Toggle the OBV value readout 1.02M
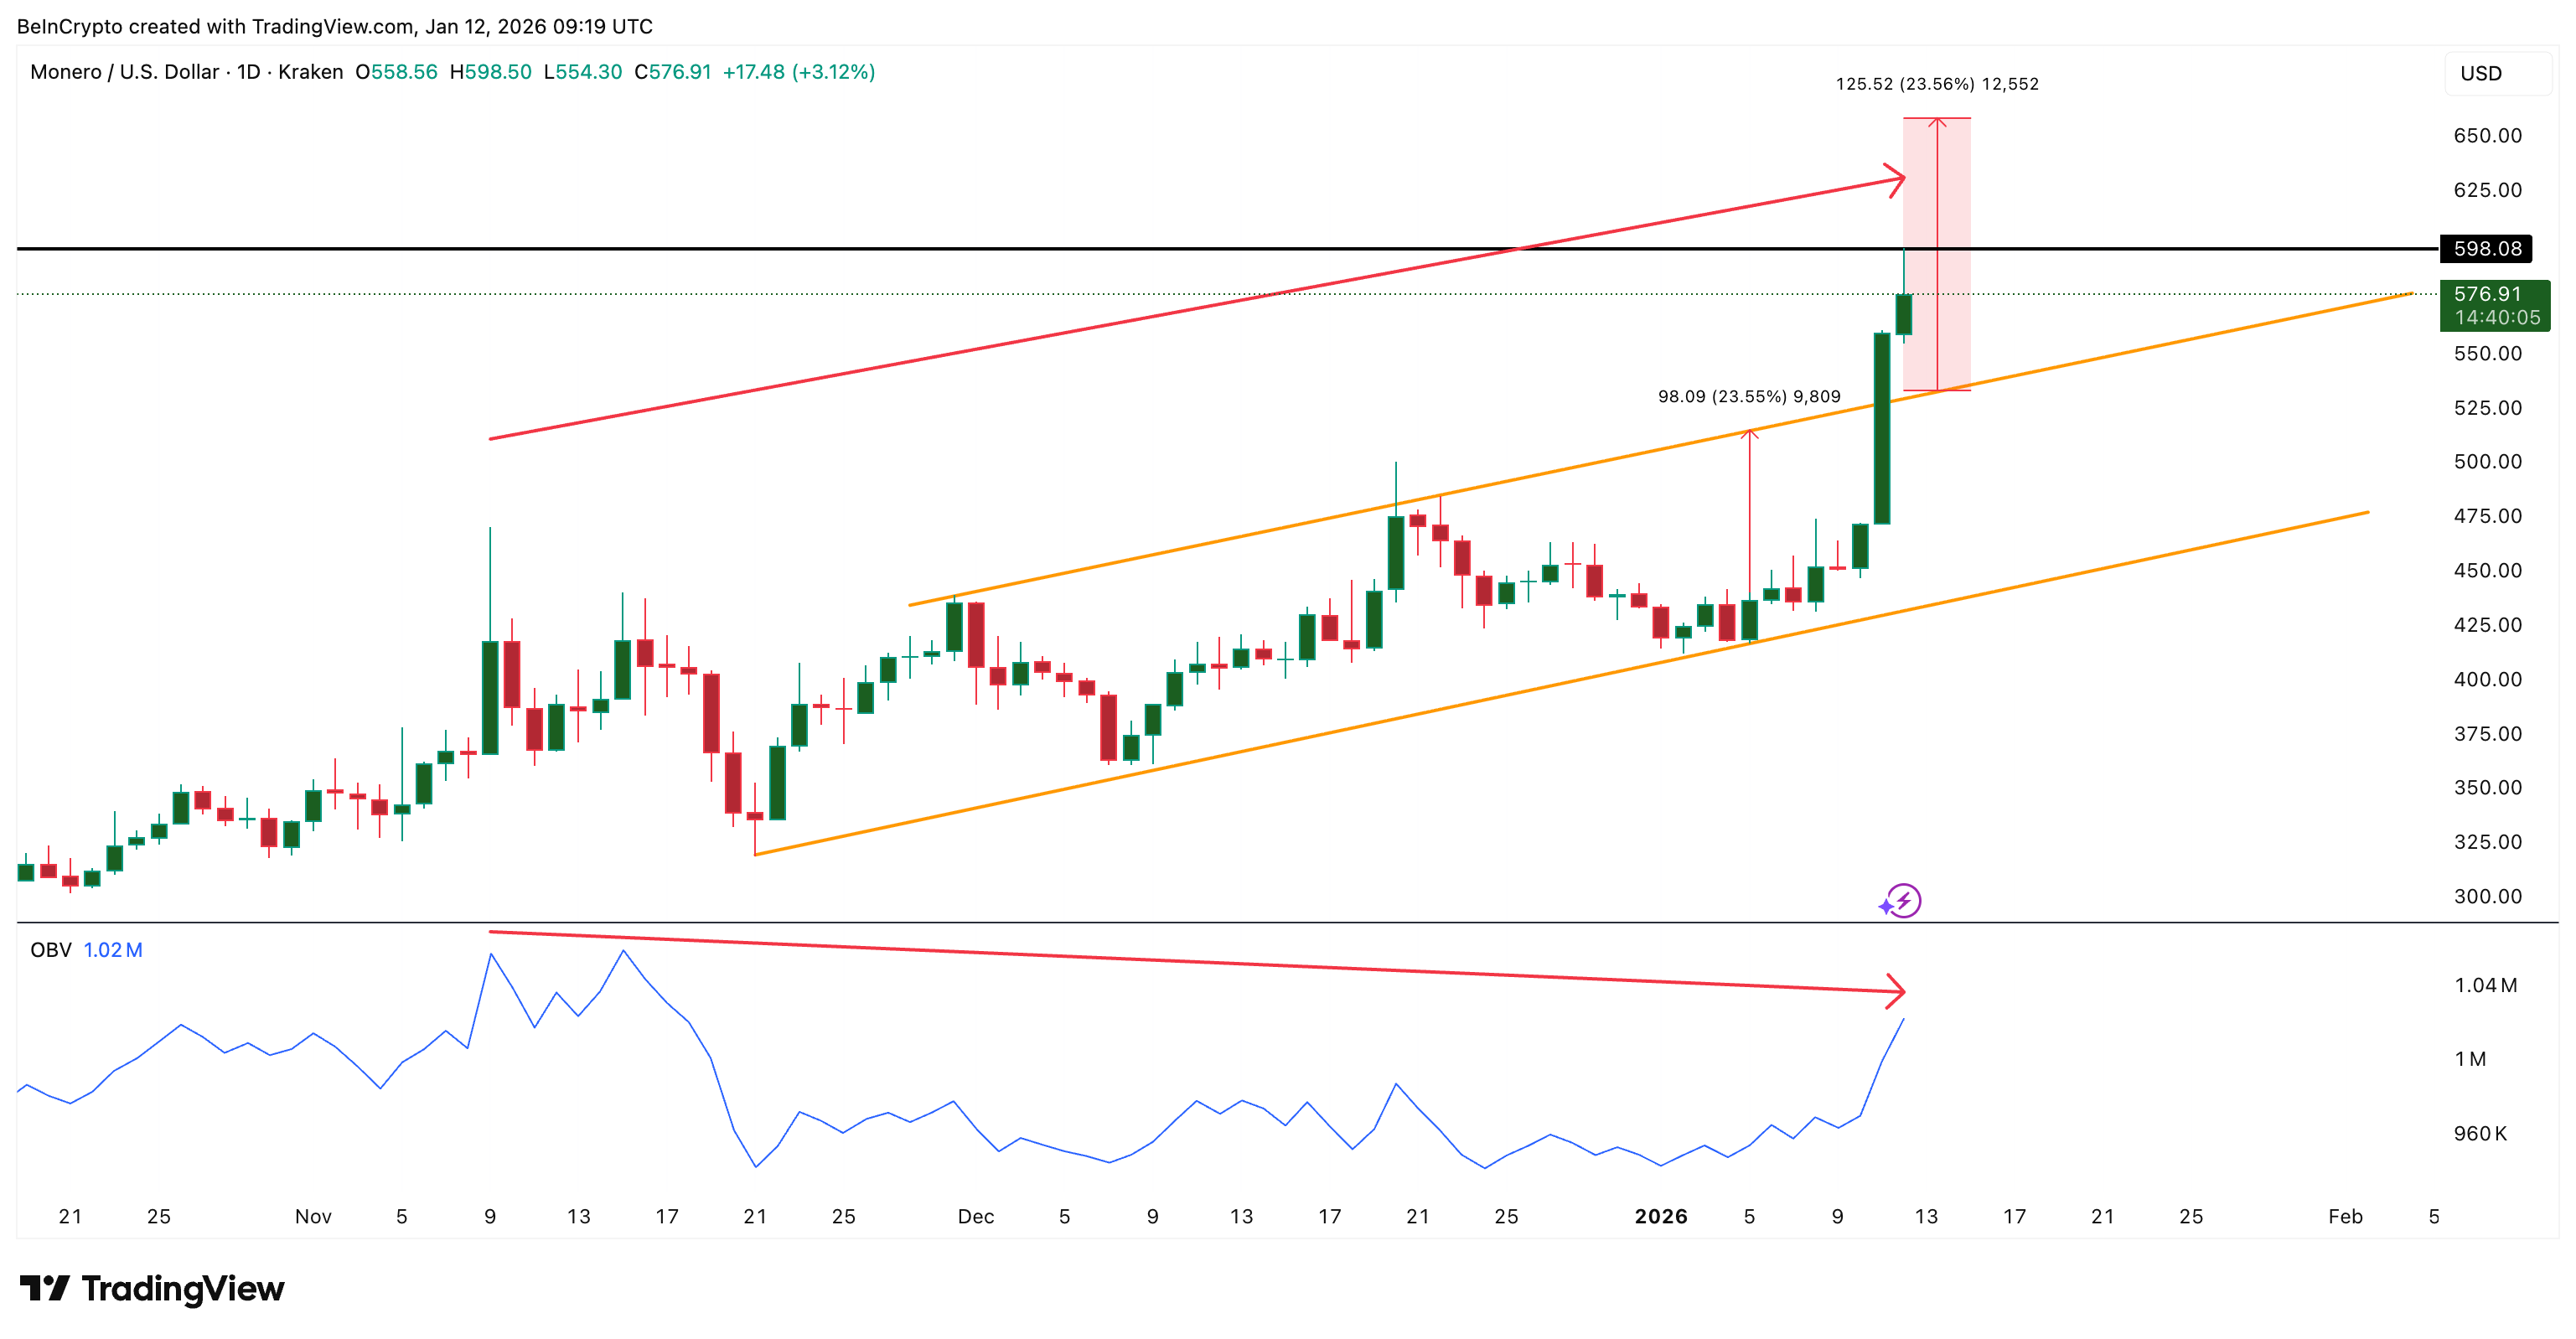2576x1339 pixels. pos(113,949)
